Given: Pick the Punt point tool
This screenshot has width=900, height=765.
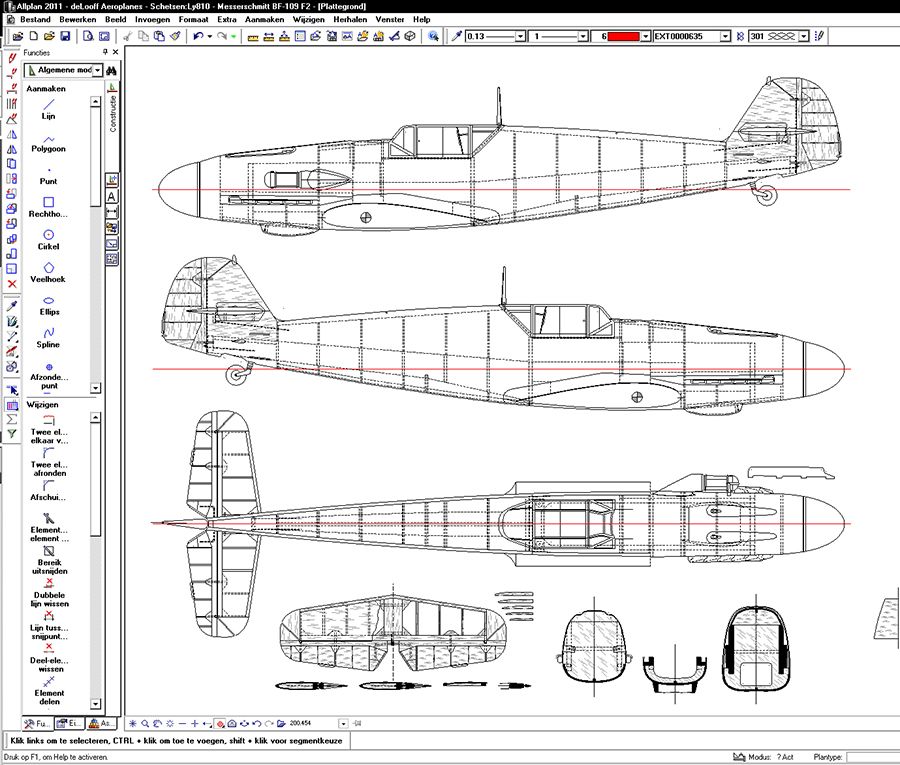Looking at the screenshot, I should click(x=48, y=176).
